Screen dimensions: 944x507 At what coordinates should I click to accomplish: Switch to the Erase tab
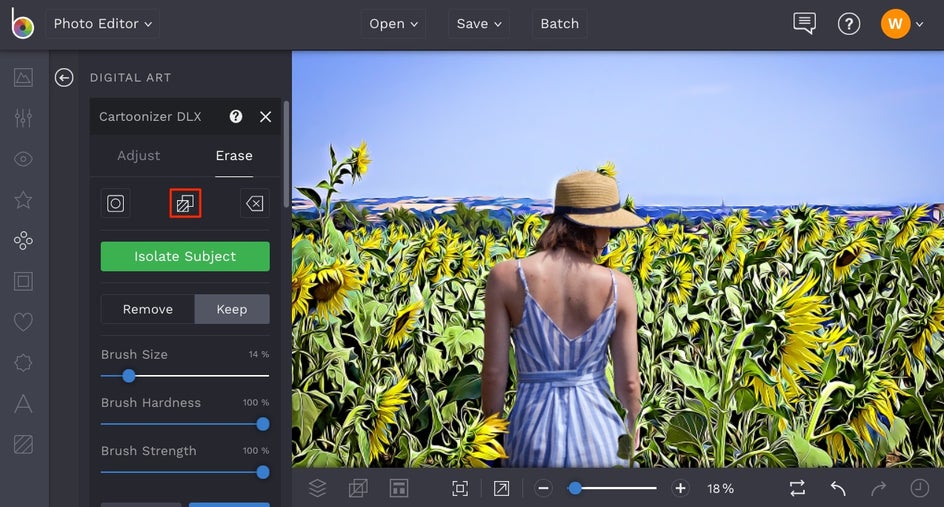pos(234,155)
